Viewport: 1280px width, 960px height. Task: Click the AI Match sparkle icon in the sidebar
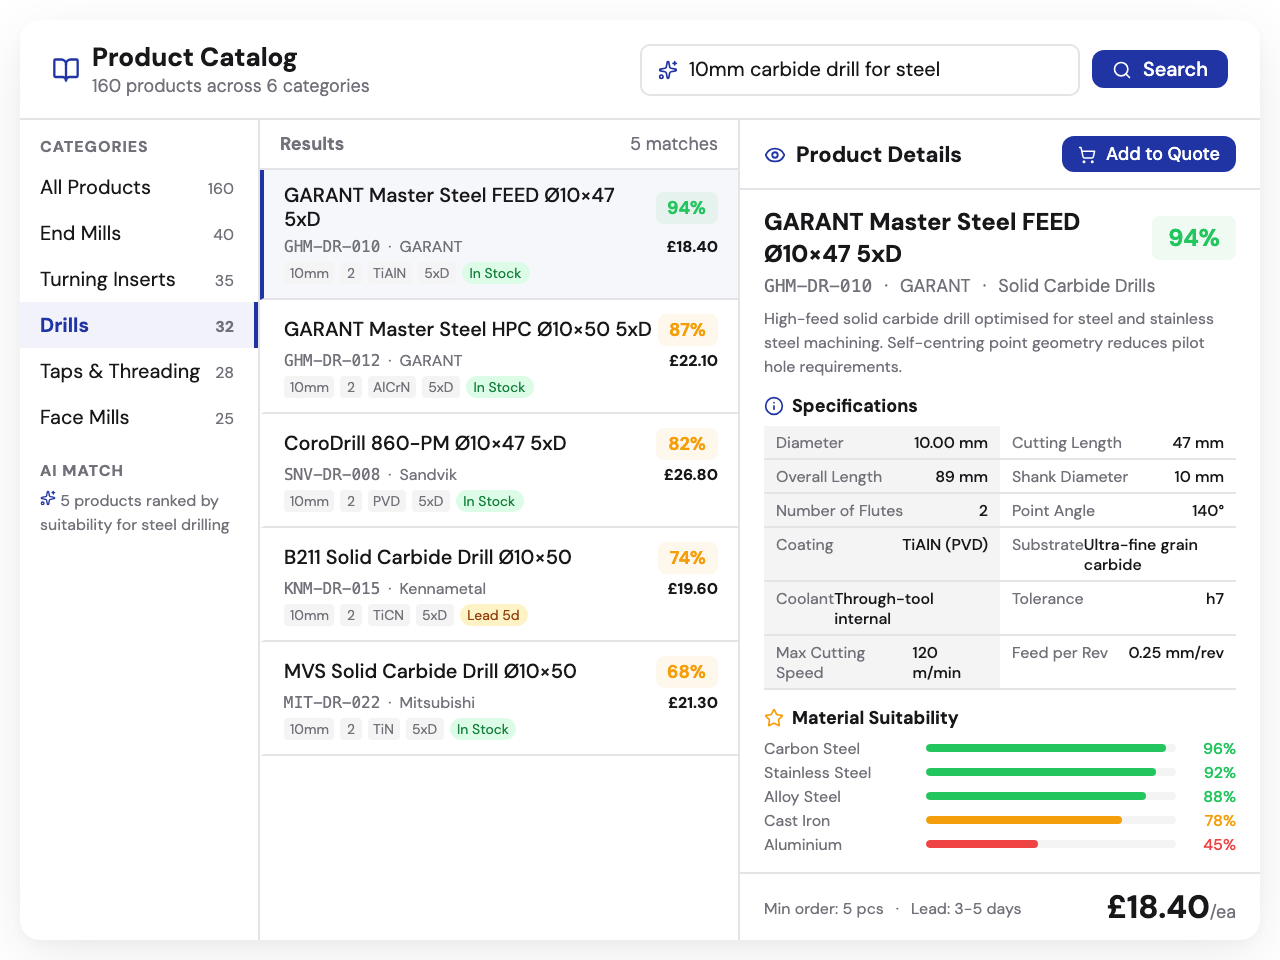pos(47,500)
